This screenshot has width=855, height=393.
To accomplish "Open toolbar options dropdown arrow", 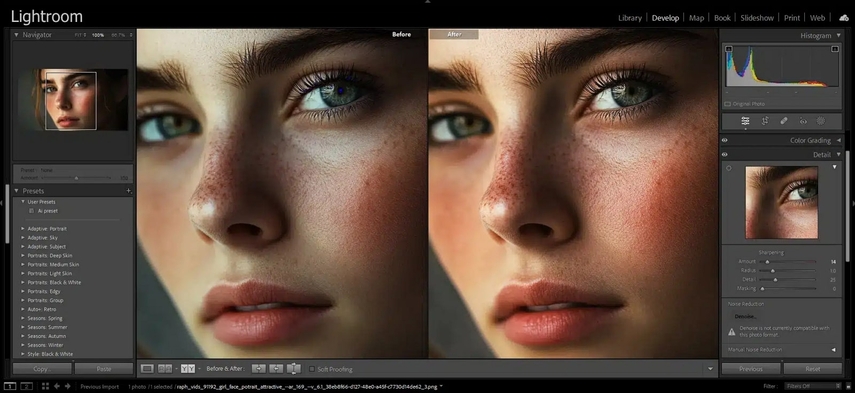I will tap(710, 369).
